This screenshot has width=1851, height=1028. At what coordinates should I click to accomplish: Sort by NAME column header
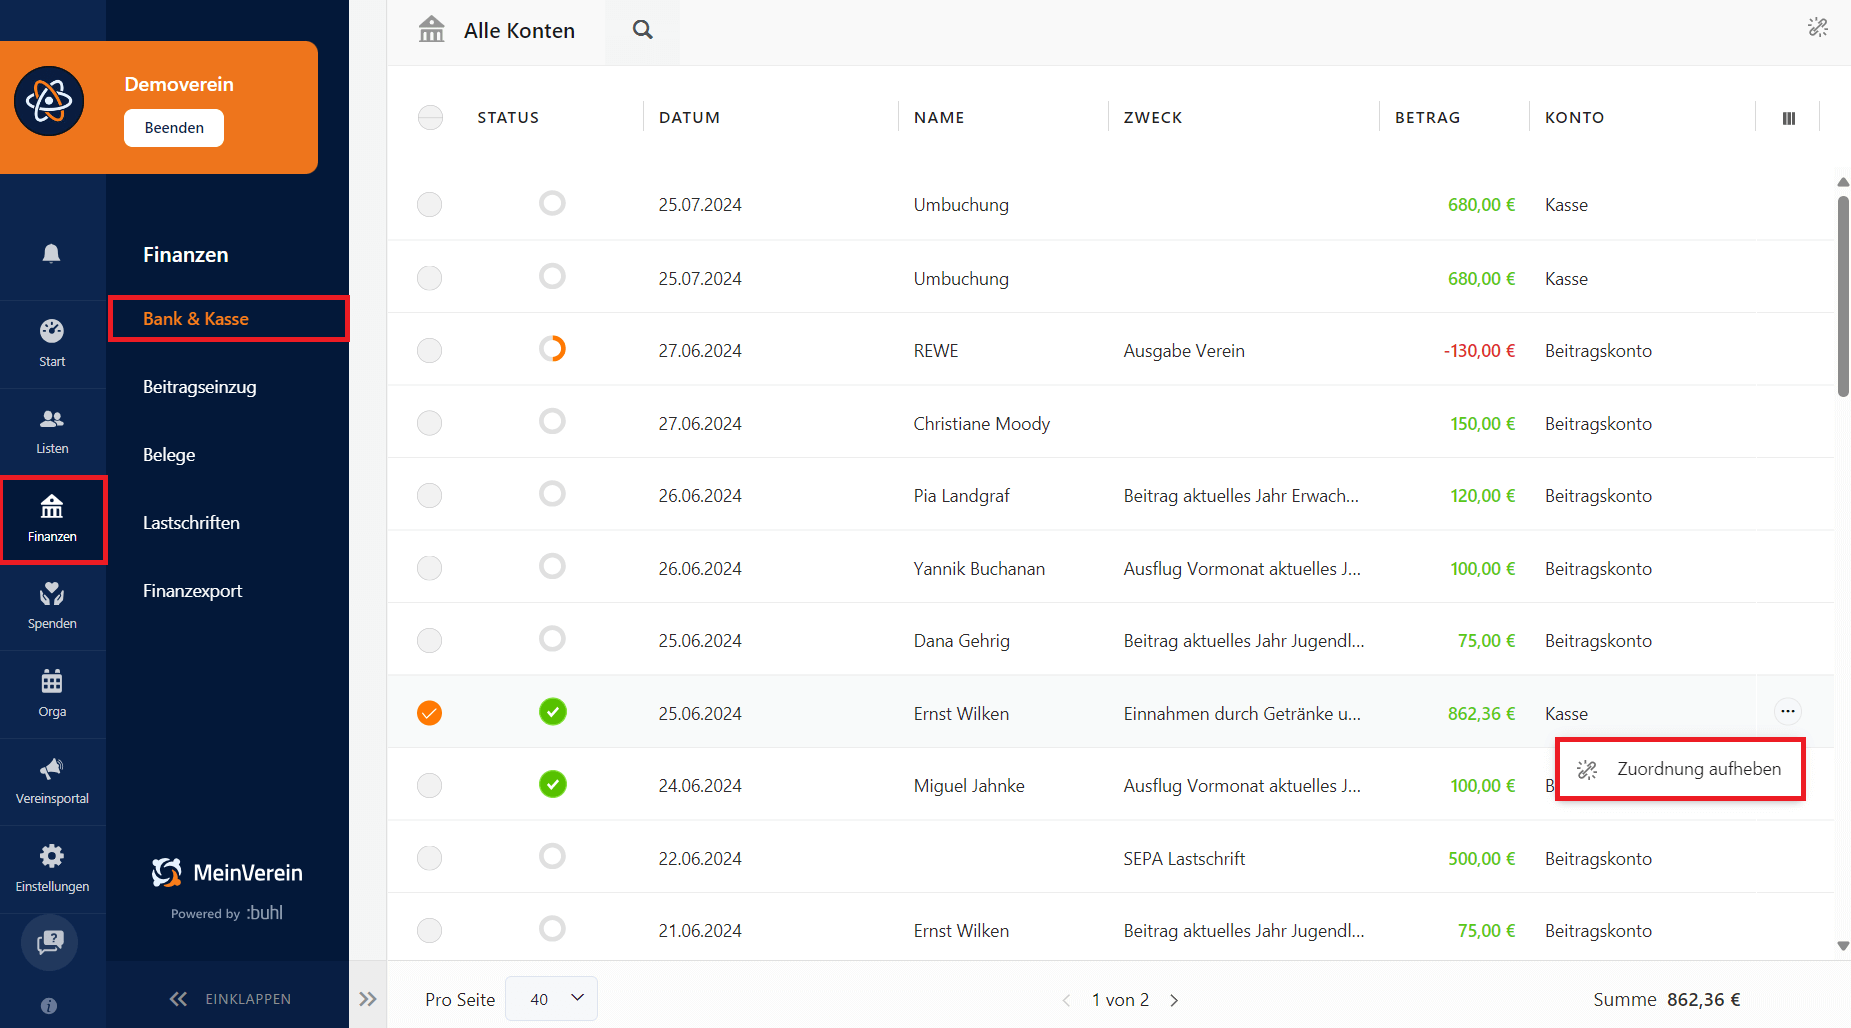pyautogui.click(x=939, y=118)
